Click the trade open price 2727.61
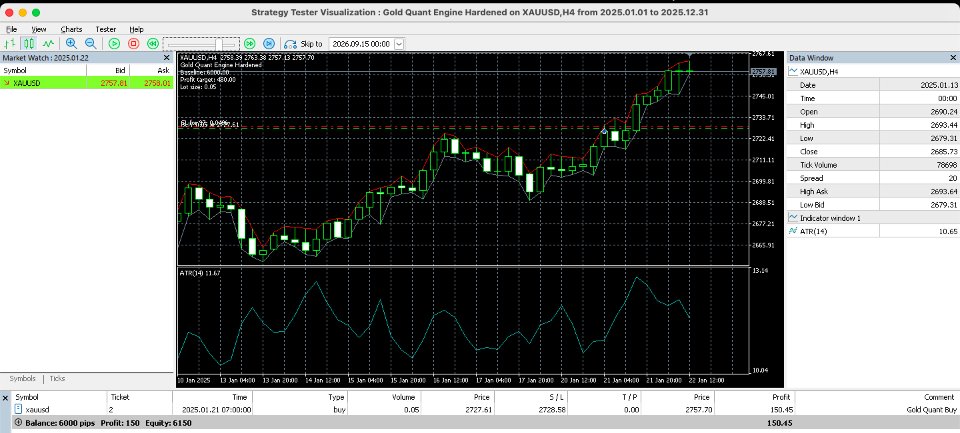 click(478, 409)
